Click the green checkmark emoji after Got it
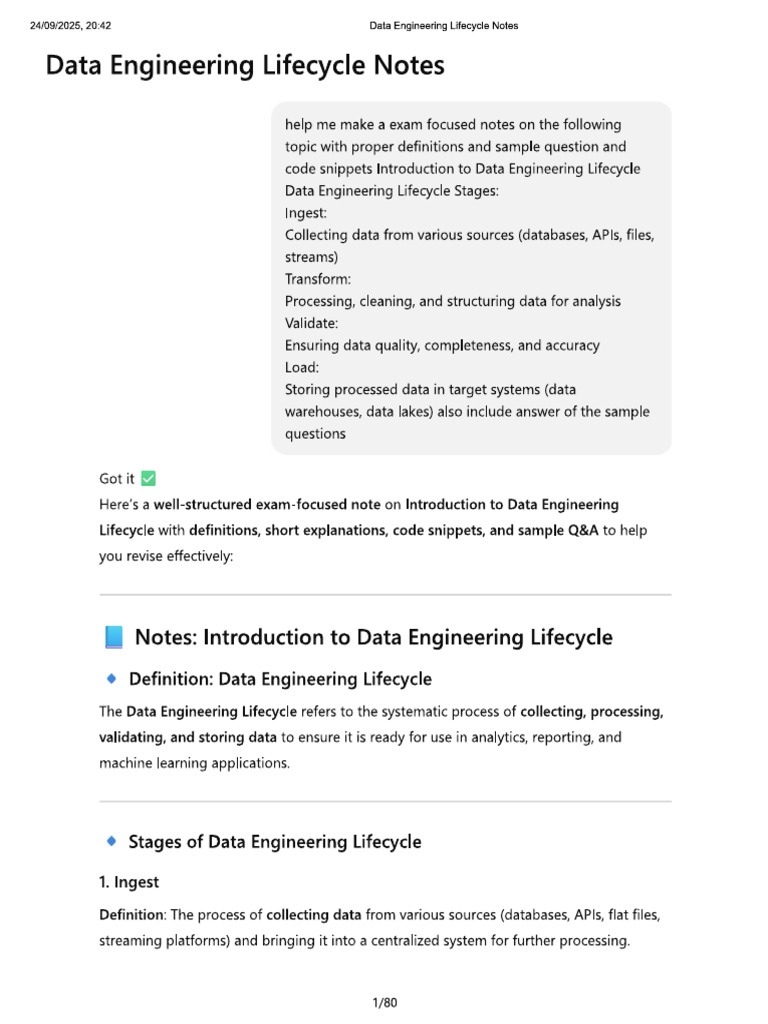The height and width of the screenshot is (1024, 768). click(148, 479)
